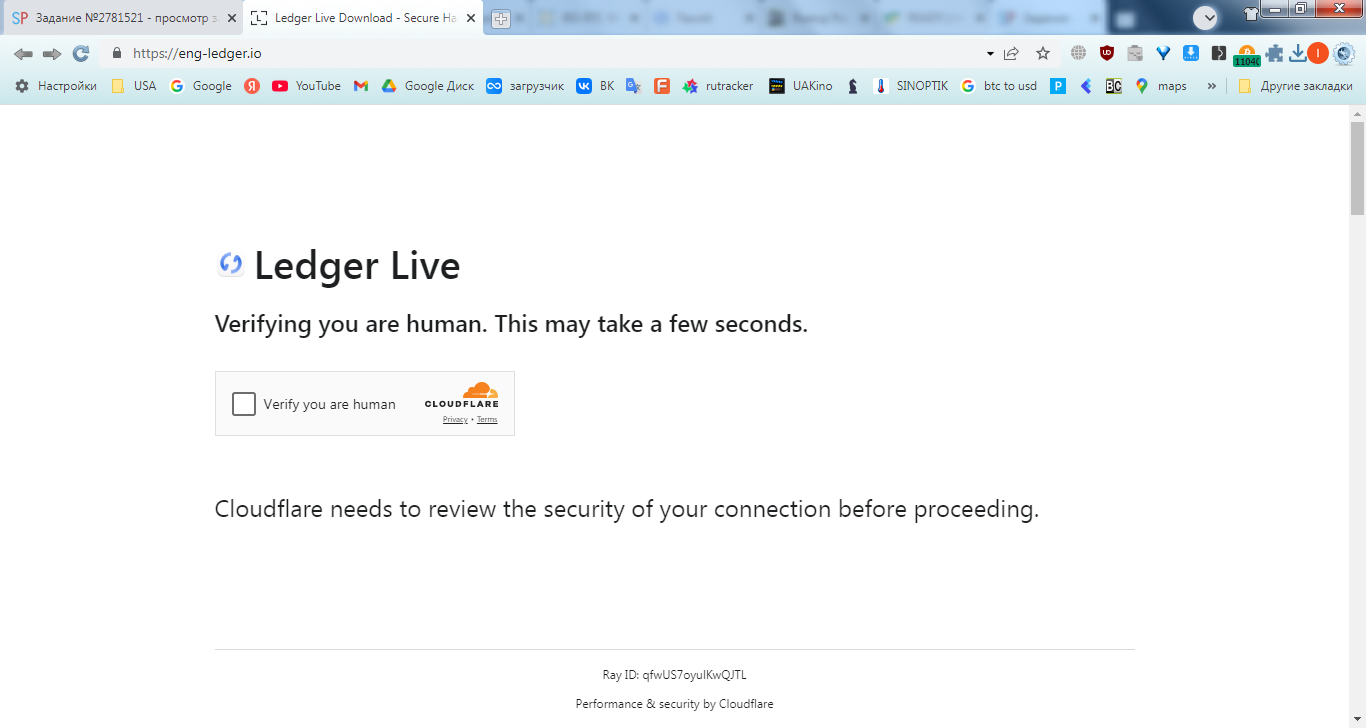The image size is (1366, 728).
Task: Click the scrollbar up arrow
Action: 1357,113
